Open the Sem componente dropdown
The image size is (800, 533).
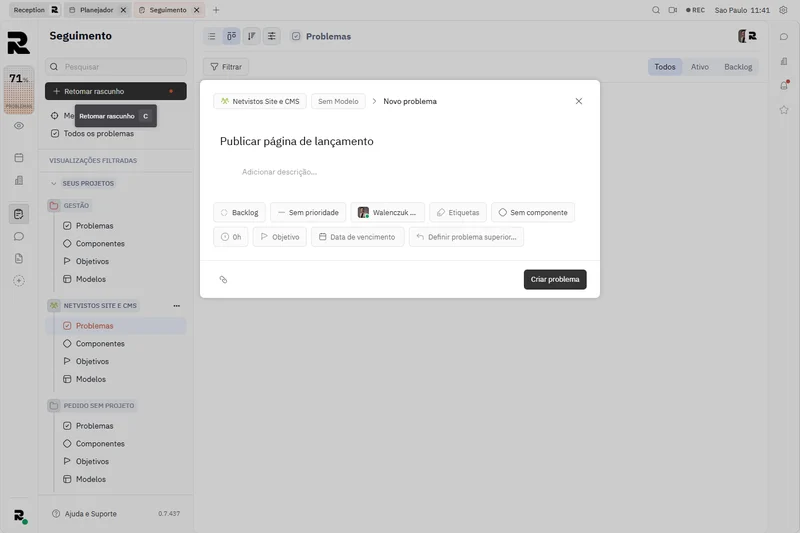pos(533,213)
